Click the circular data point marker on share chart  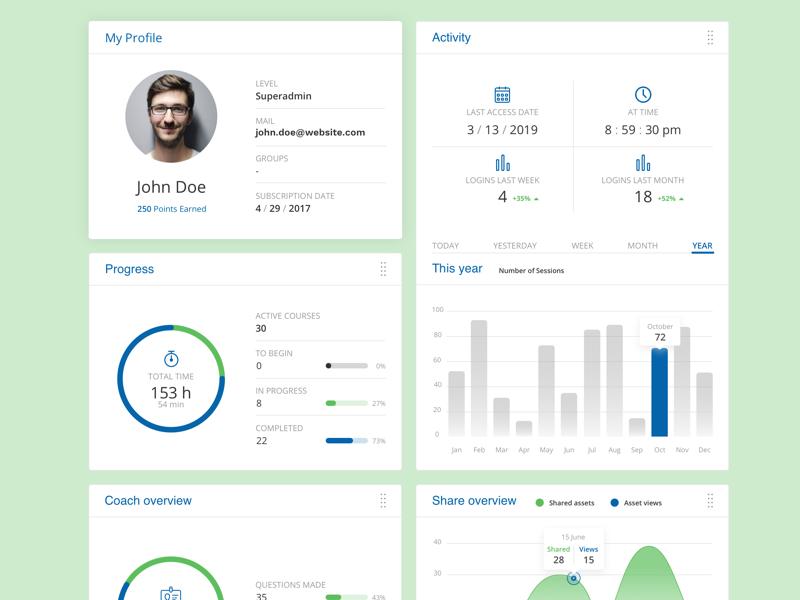[x=573, y=578]
